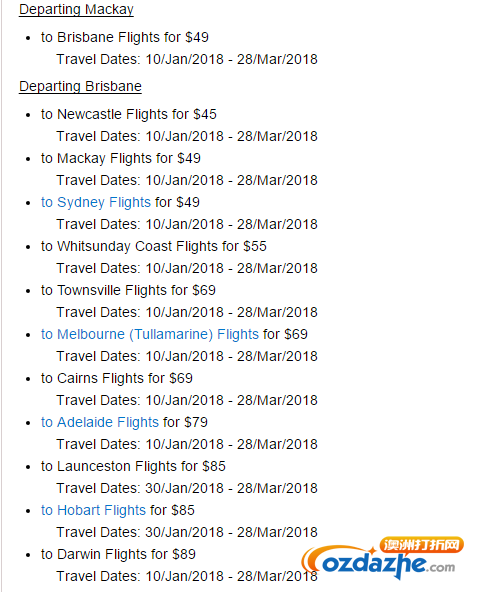486x592 pixels.
Task: Click the Townsville Flights for $69 item
Action: click(x=128, y=290)
